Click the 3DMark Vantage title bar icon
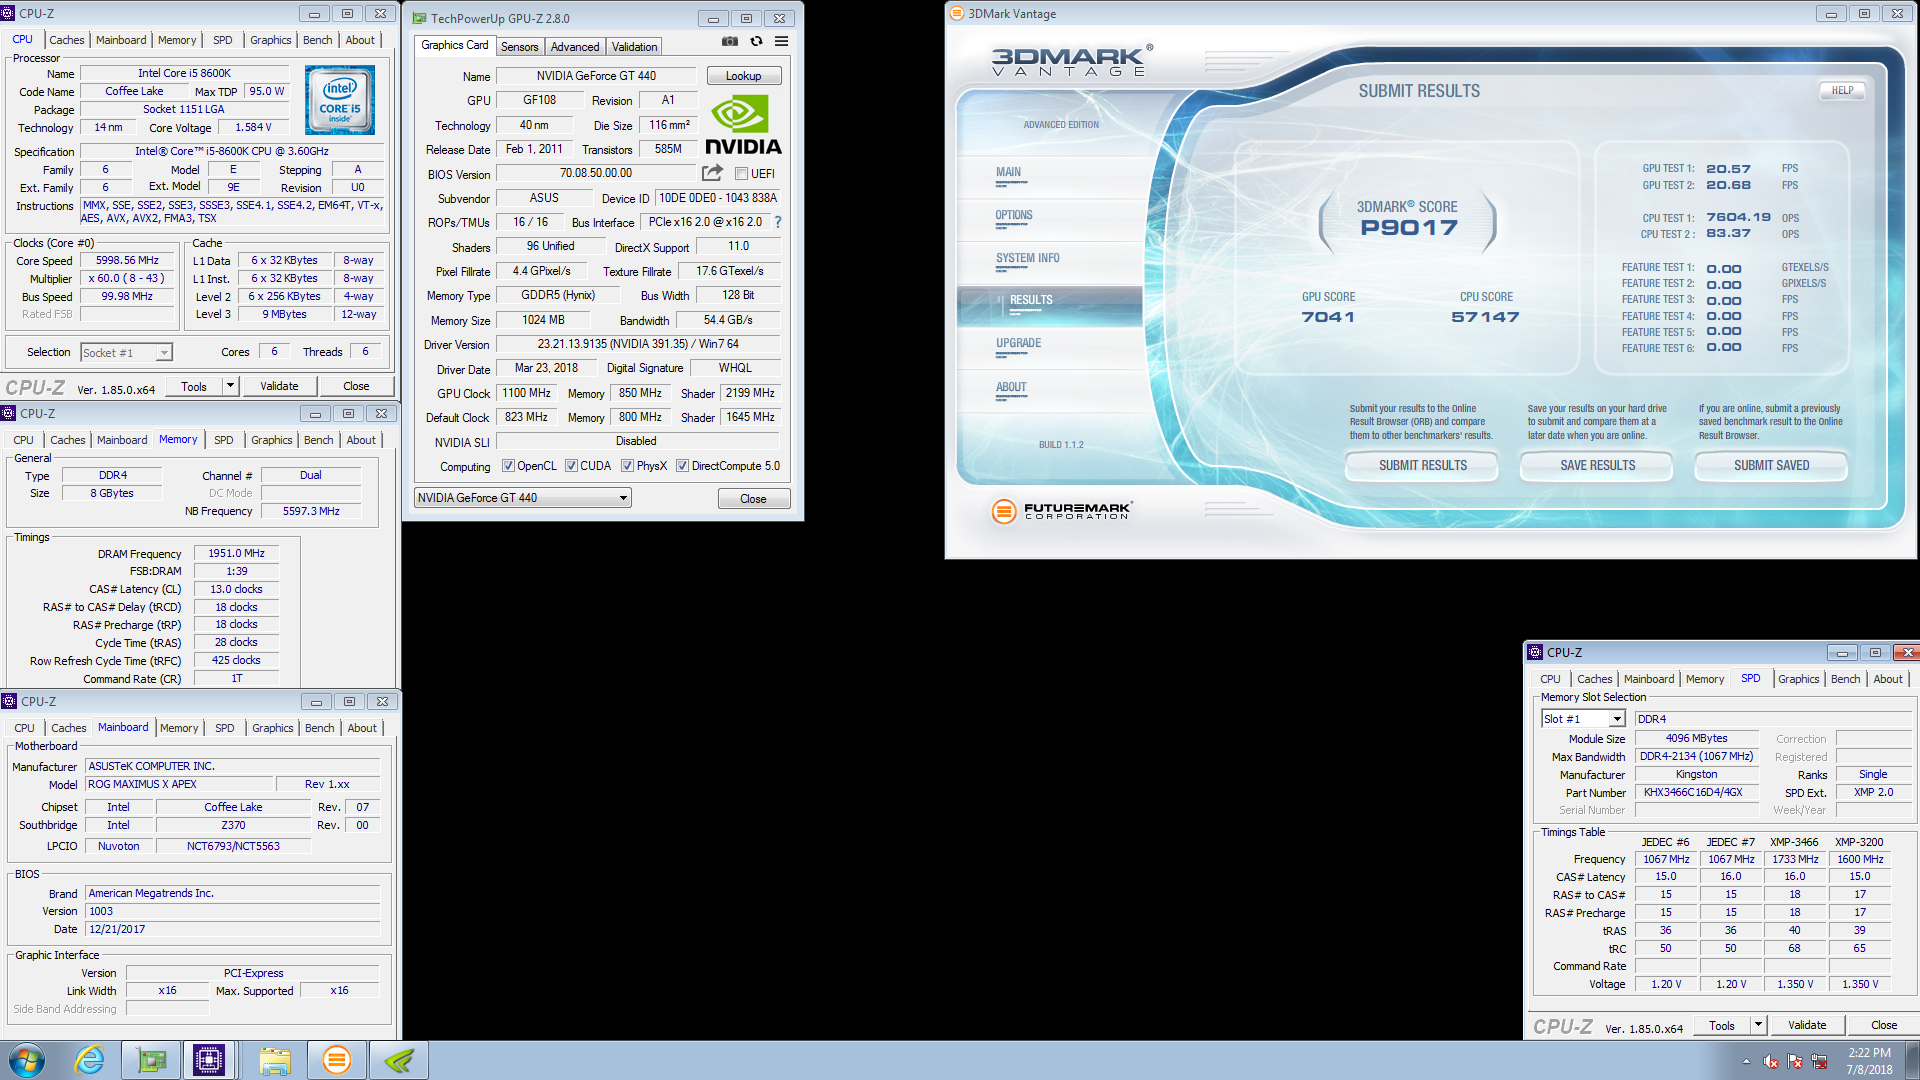 956,14
